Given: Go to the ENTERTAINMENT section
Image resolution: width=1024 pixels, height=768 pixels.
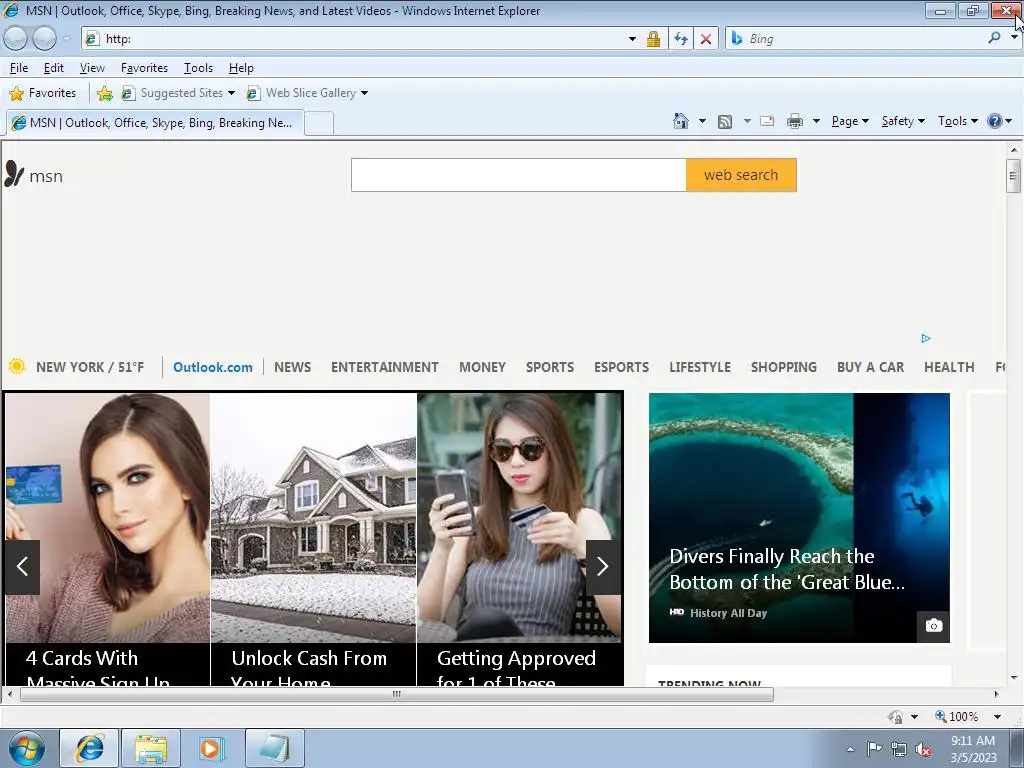Looking at the screenshot, I should (385, 367).
